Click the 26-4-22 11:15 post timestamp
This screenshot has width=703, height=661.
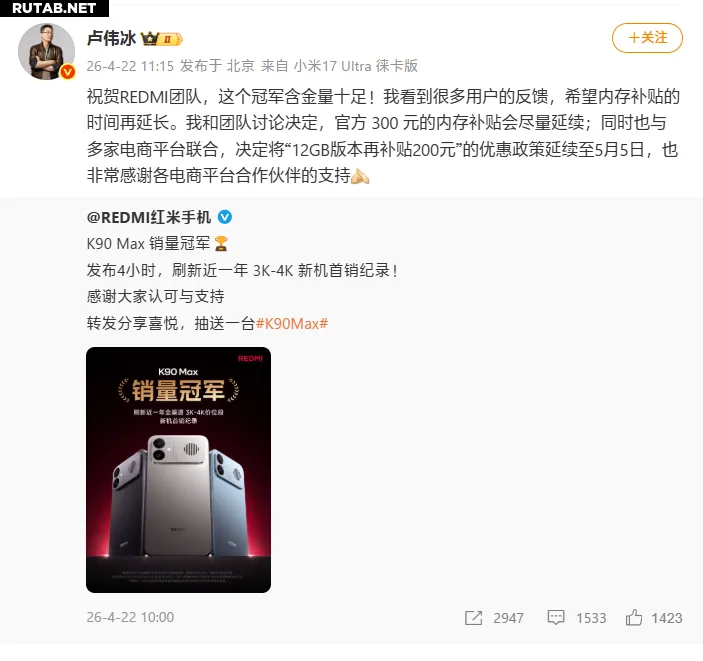click(130, 66)
